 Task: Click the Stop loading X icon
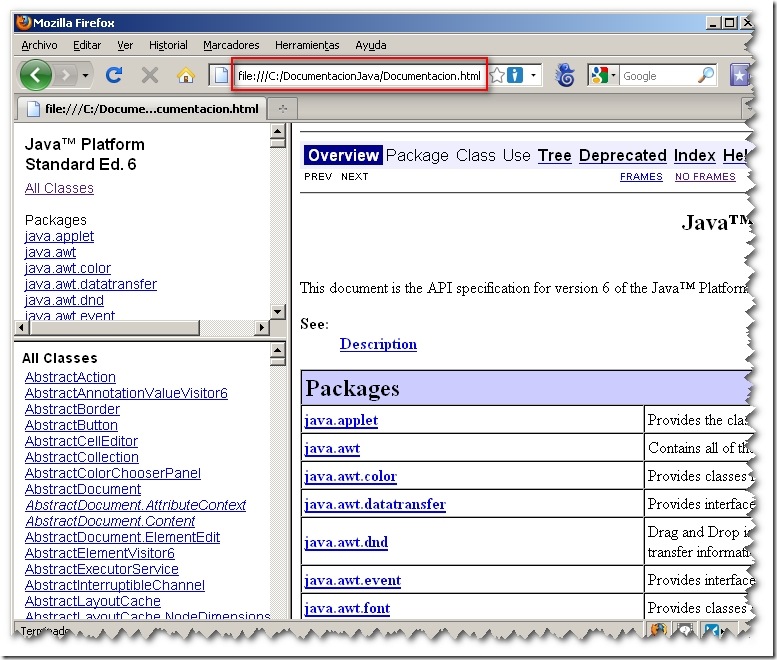(150, 76)
